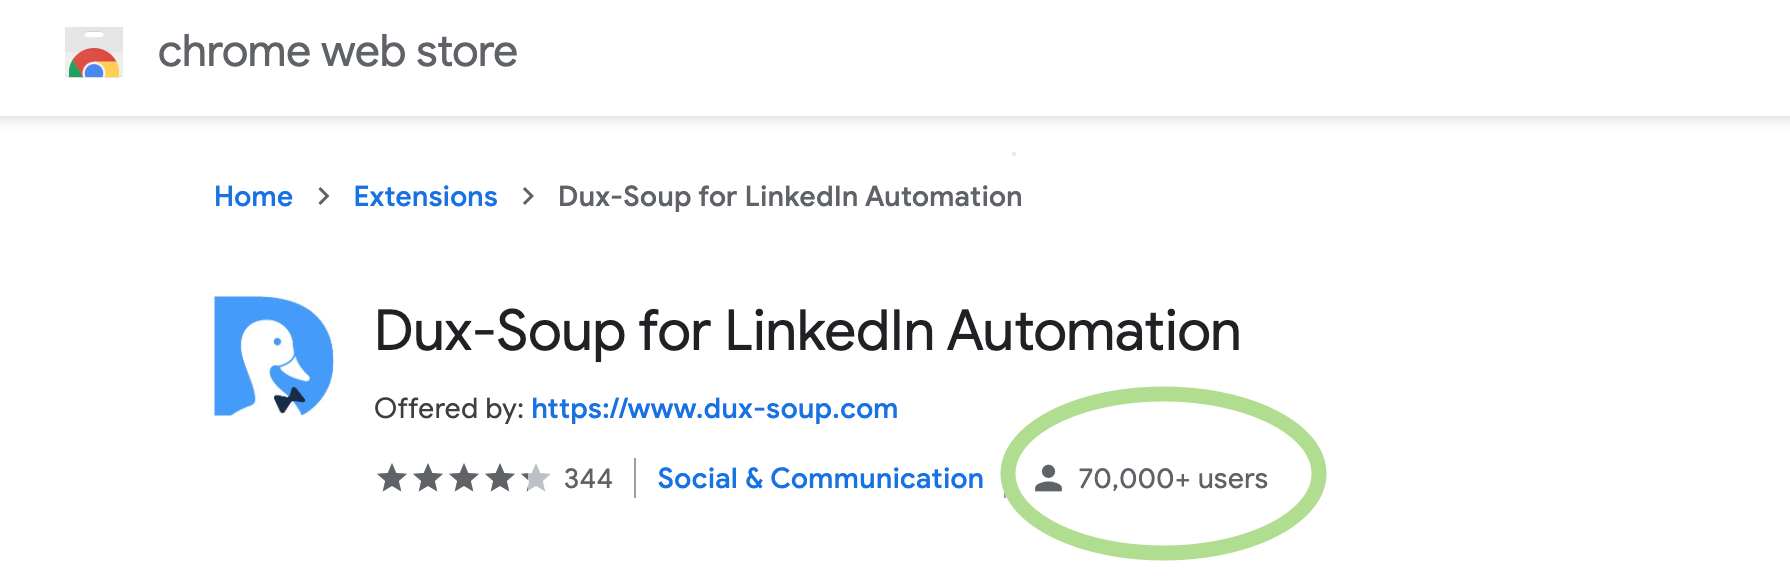Click the third rating star
Image resolution: width=1790 pixels, height=576 pixels.
(x=464, y=478)
